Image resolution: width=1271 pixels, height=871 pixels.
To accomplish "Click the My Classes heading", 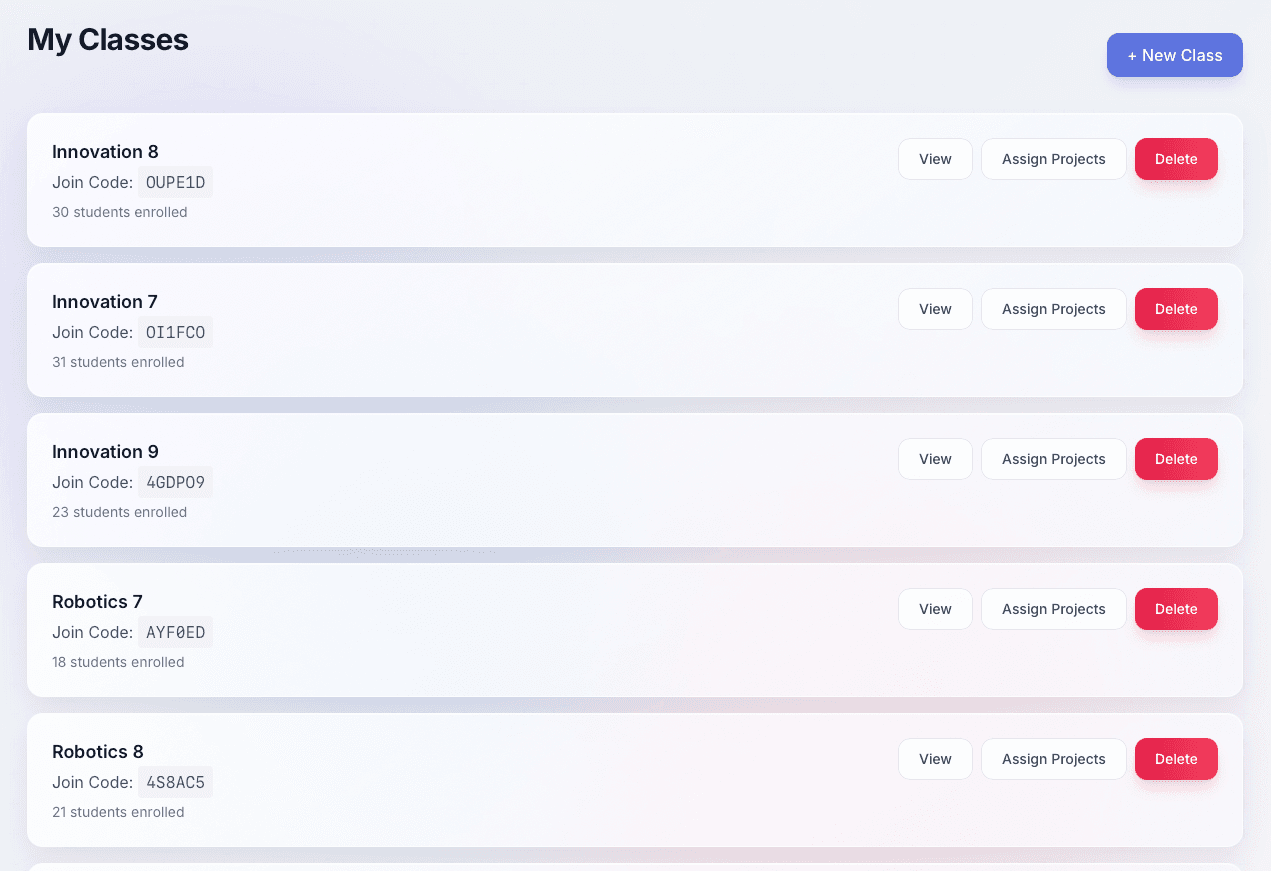I will [107, 39].
